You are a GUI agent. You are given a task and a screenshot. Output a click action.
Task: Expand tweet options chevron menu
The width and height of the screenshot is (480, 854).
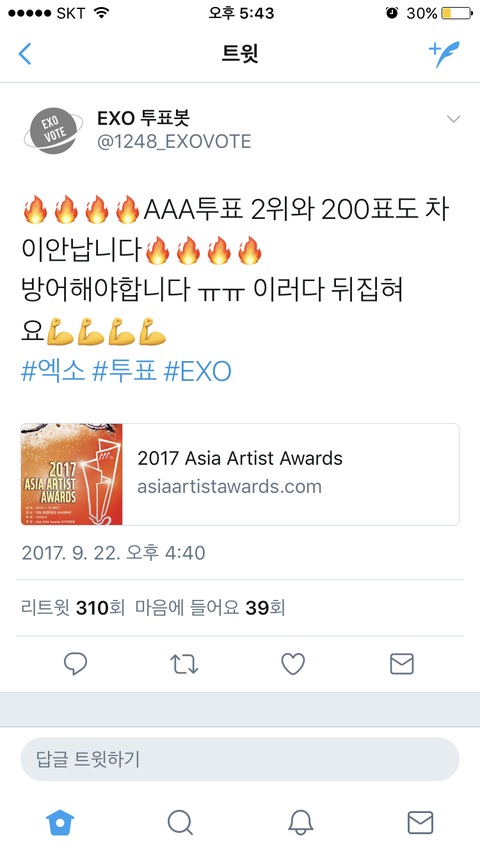point(454,119)
